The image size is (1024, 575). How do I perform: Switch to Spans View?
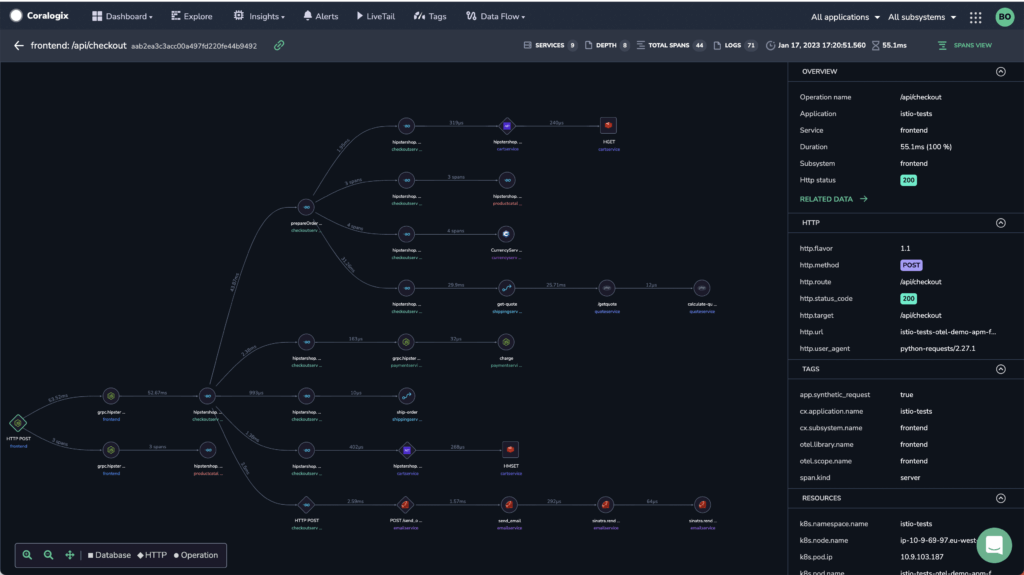tap(965, 46)
